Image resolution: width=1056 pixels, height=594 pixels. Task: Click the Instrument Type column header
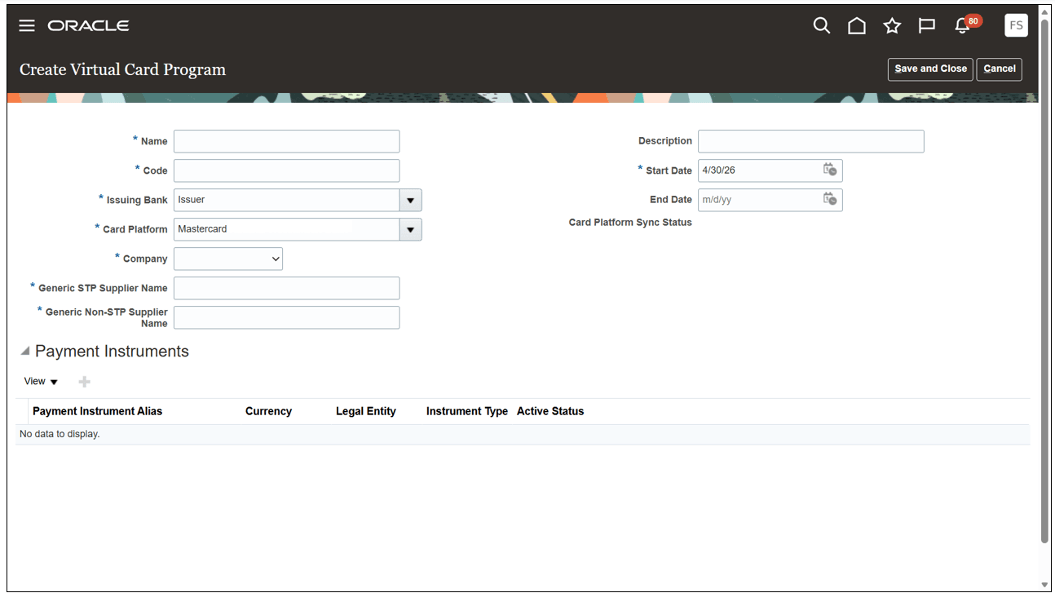467,411
